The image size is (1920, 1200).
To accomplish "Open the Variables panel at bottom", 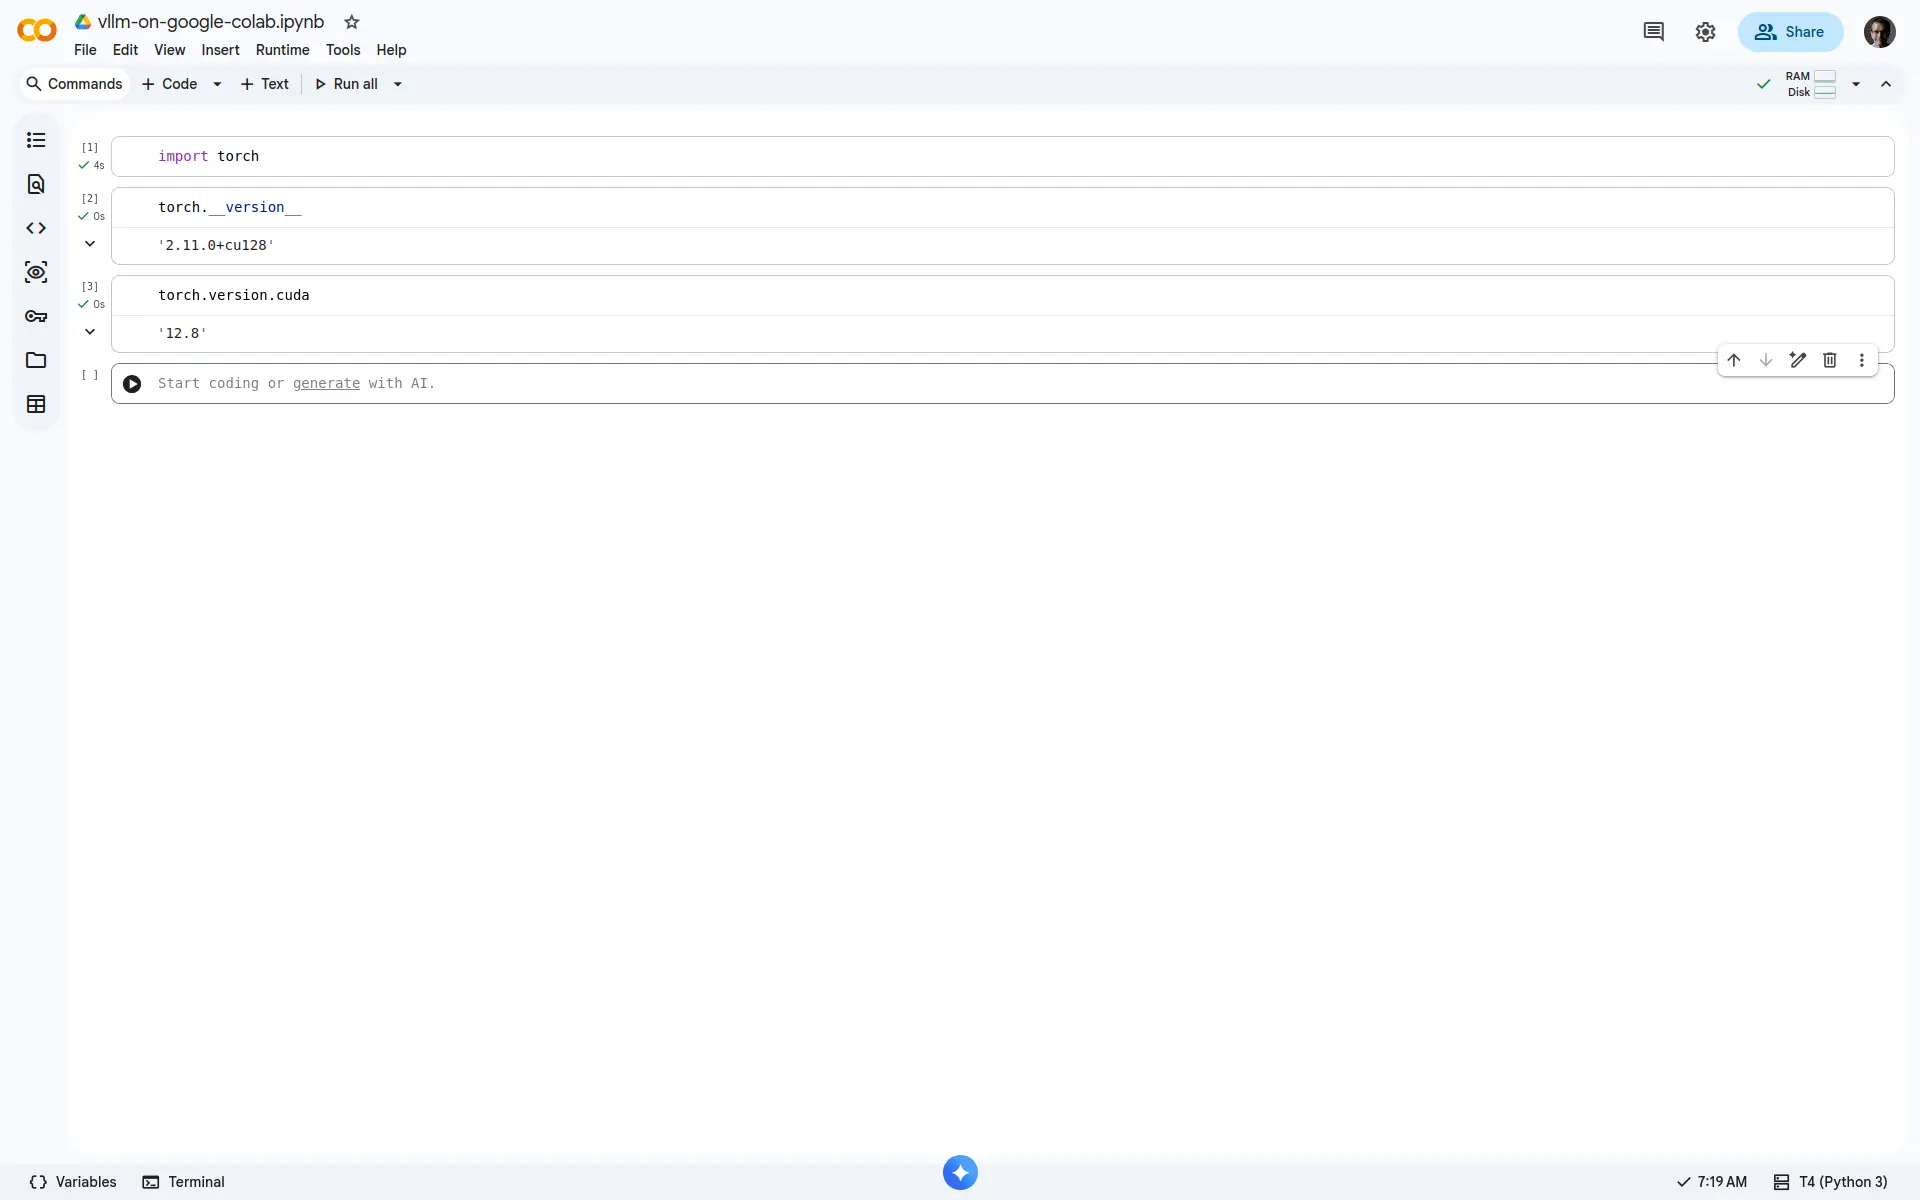I will coord(73,1182).
